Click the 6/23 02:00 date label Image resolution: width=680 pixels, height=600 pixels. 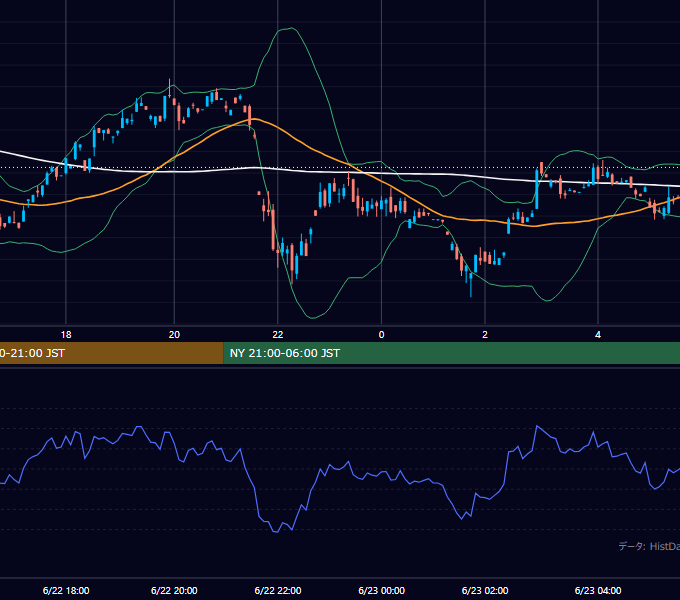pos(485,590)
